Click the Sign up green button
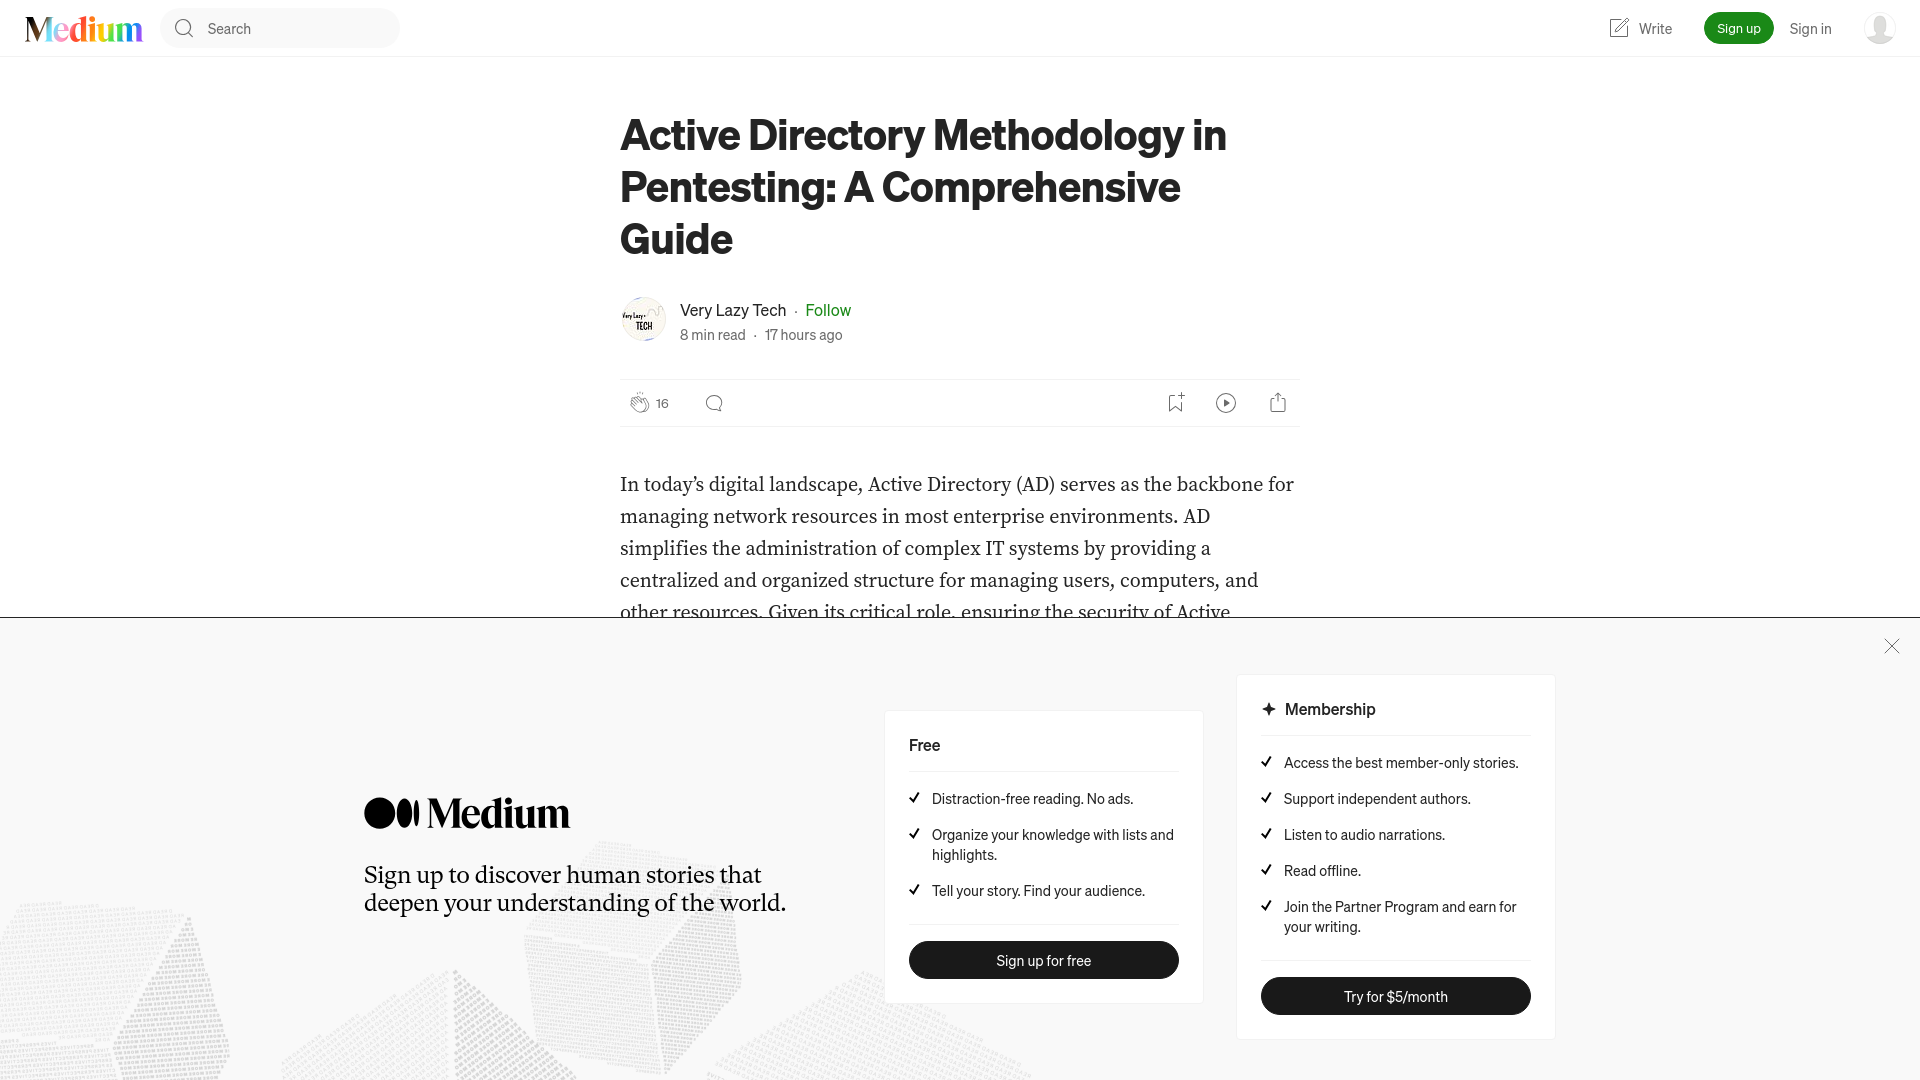Viewport: 1920px width, 1080px height. pyautogui.click(x=1738, y=28)
